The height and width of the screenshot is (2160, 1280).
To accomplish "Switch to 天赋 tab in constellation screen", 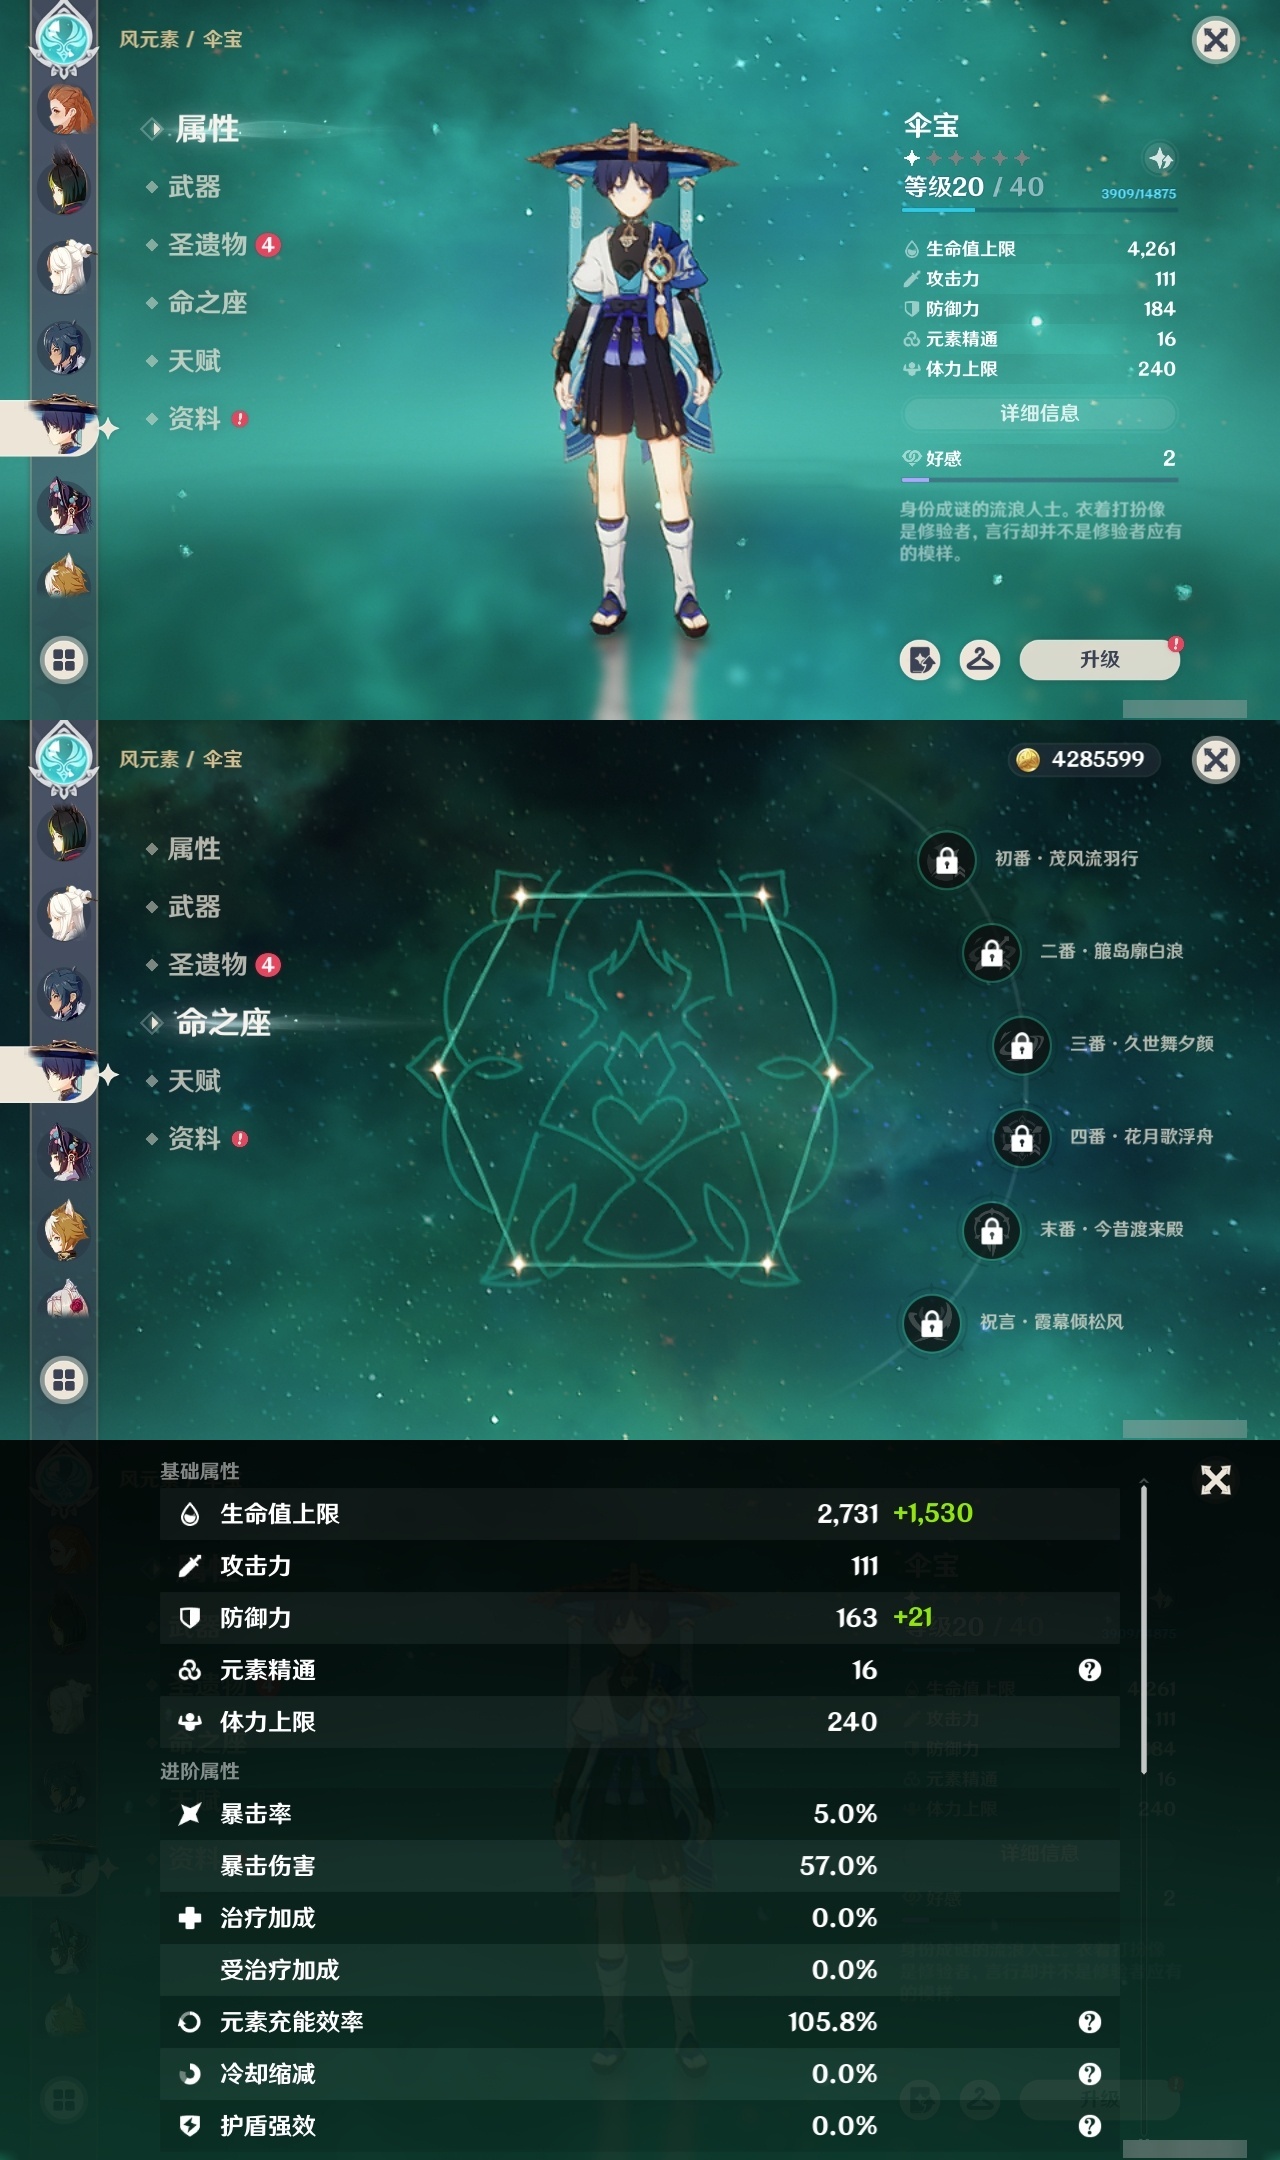I will (x=194, y=1081).
